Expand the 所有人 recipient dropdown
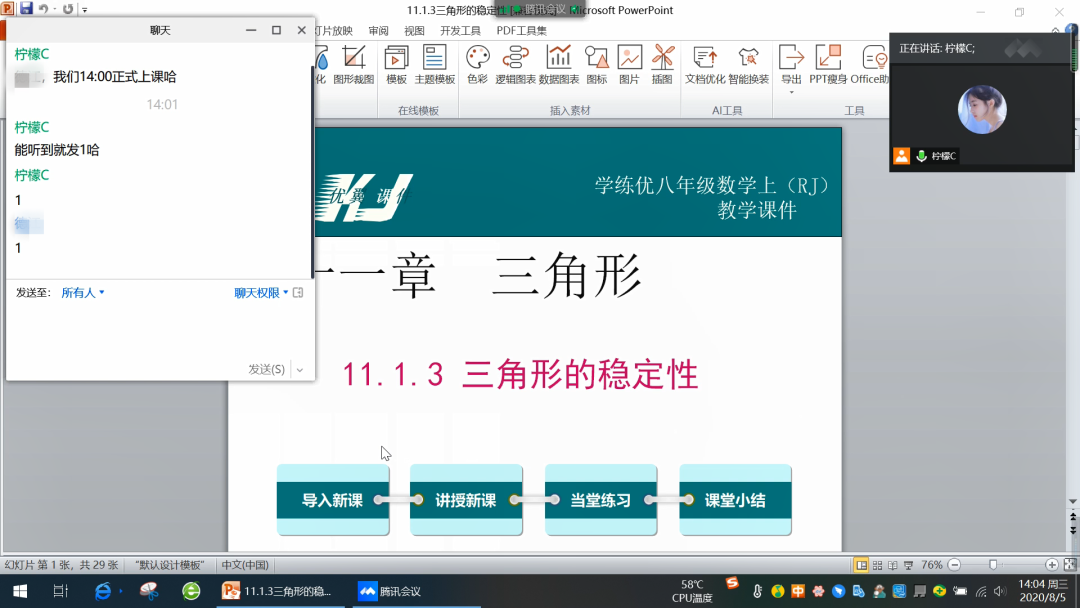This screenshot has height=608, width=1080. coord(83,293)
